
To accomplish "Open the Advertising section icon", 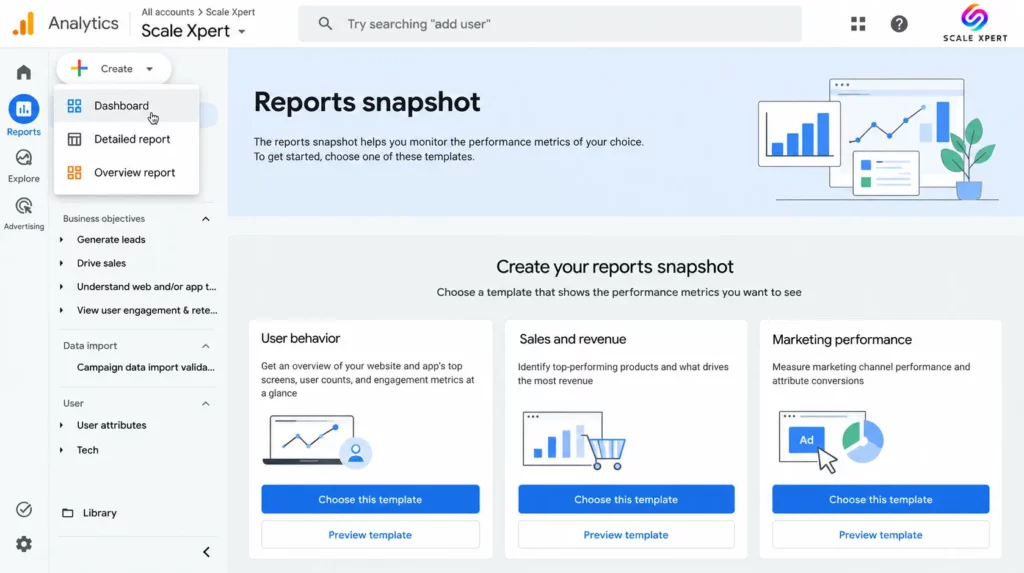I will [24, 206].
